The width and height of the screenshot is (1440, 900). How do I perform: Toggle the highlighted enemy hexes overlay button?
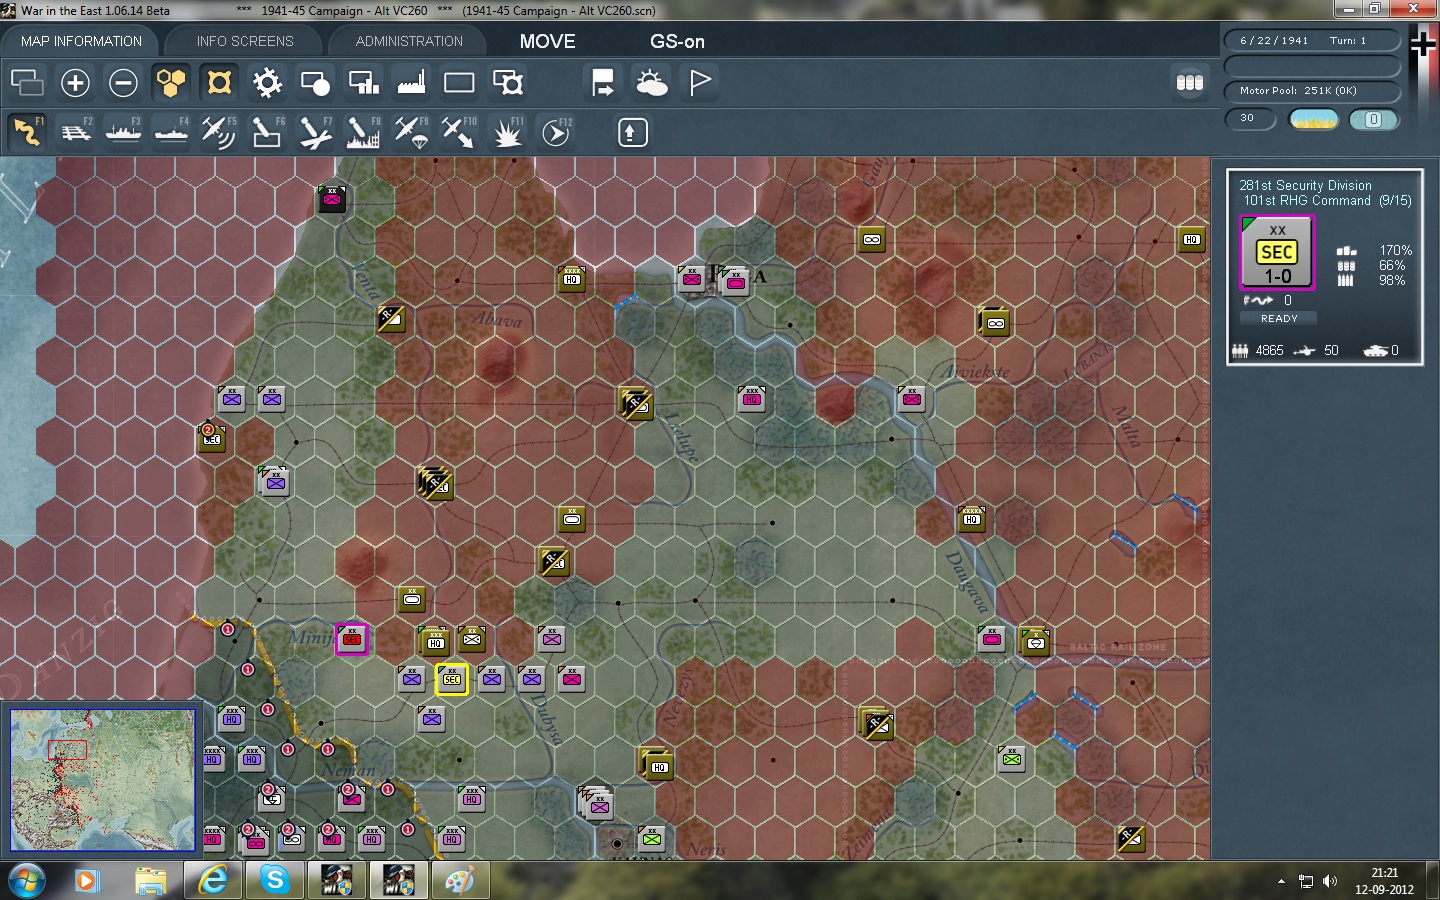[219, 82]
